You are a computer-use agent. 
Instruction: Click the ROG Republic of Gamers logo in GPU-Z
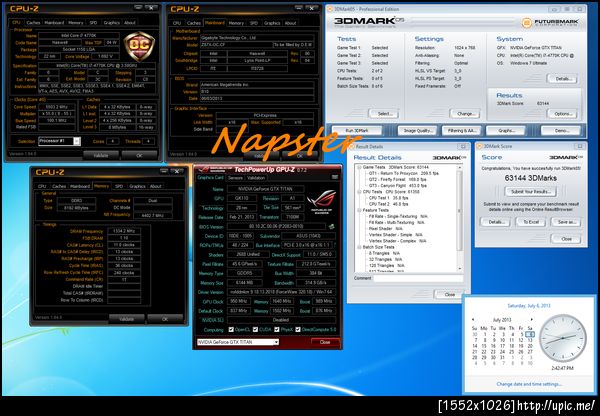[x=321, y=202]
